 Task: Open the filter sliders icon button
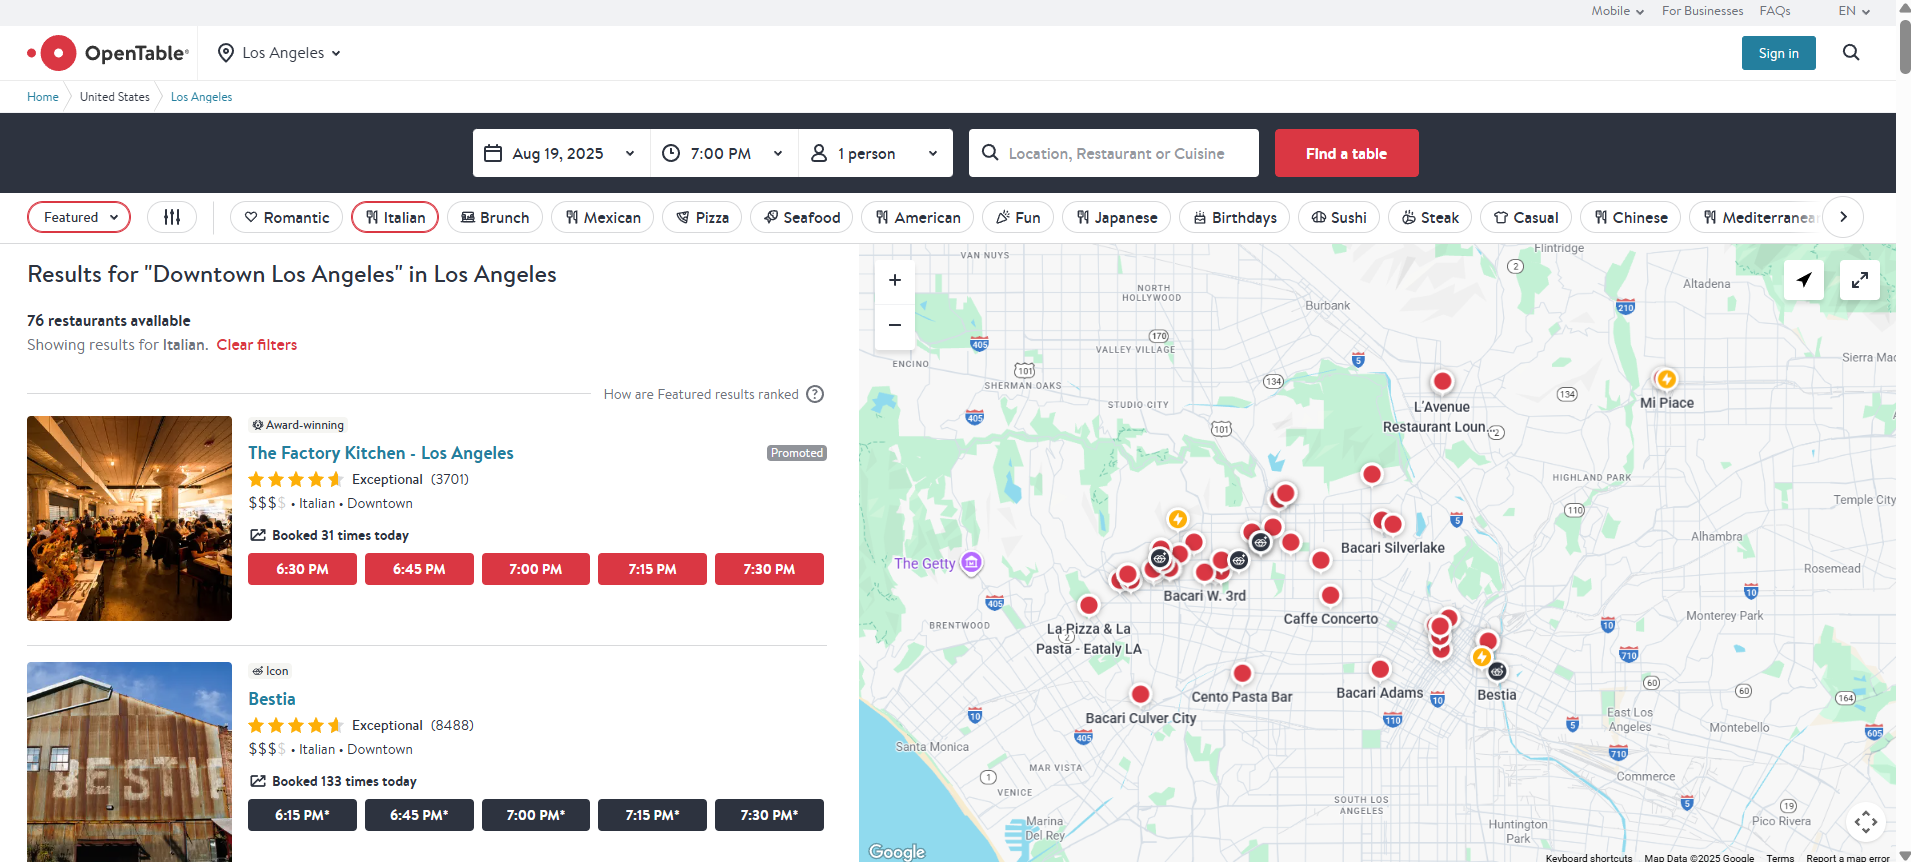point(172,217)
